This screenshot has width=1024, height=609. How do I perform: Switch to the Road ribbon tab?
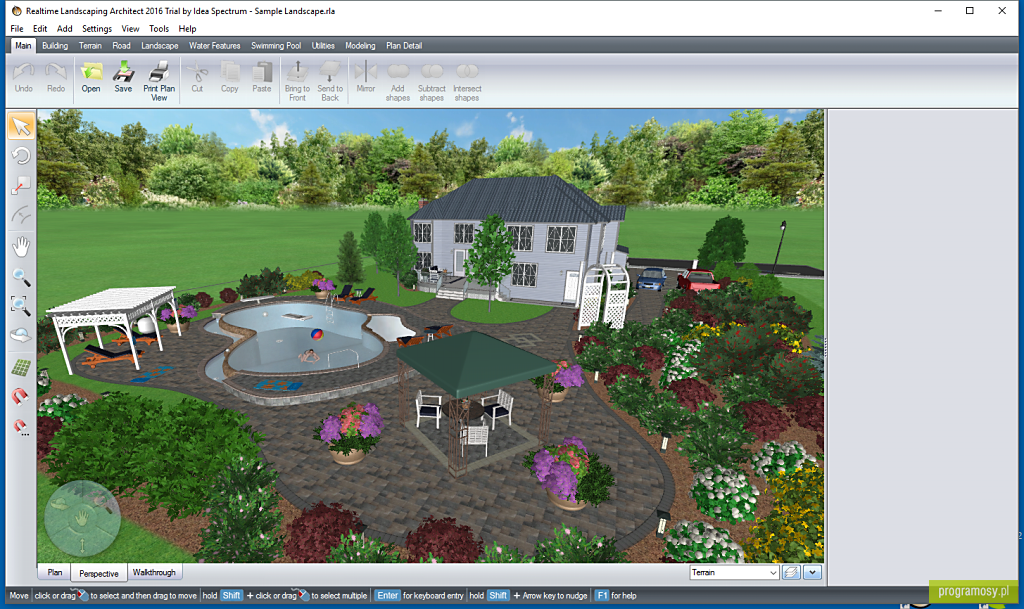pyautogui.click(x=121, y=46)
